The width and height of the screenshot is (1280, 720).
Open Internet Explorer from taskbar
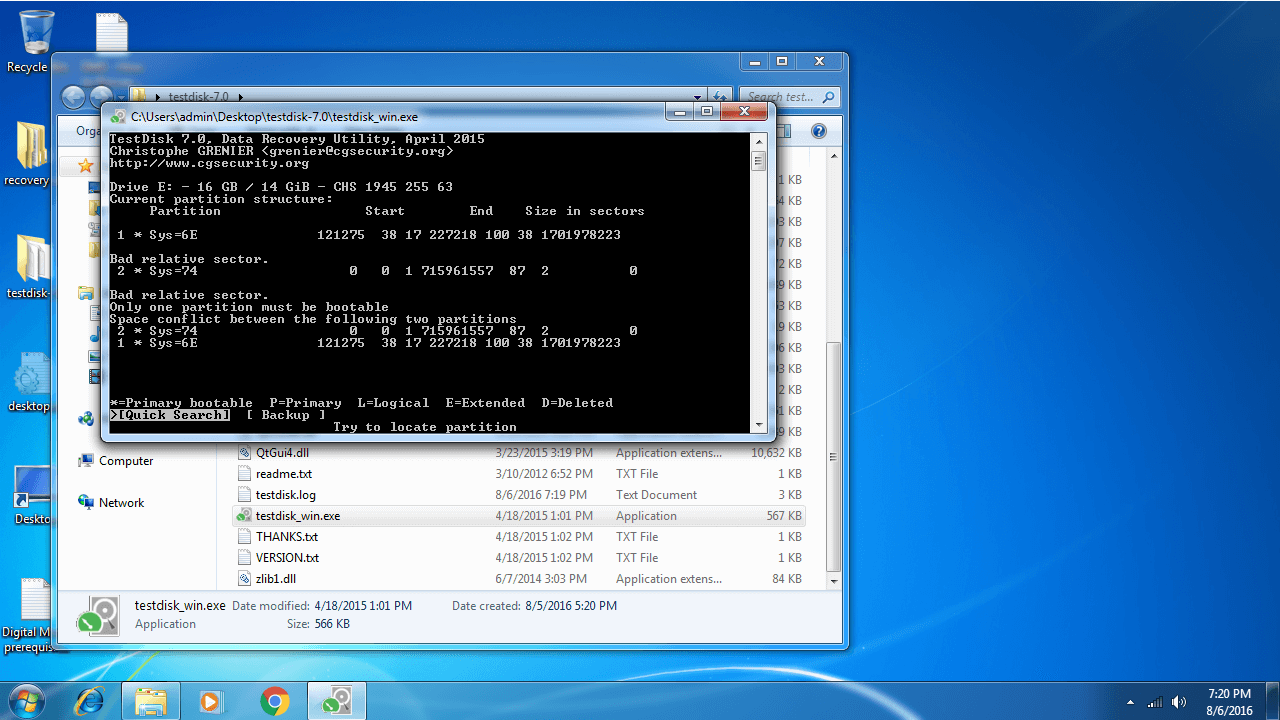pyautogui.click(x=90, y=701)
